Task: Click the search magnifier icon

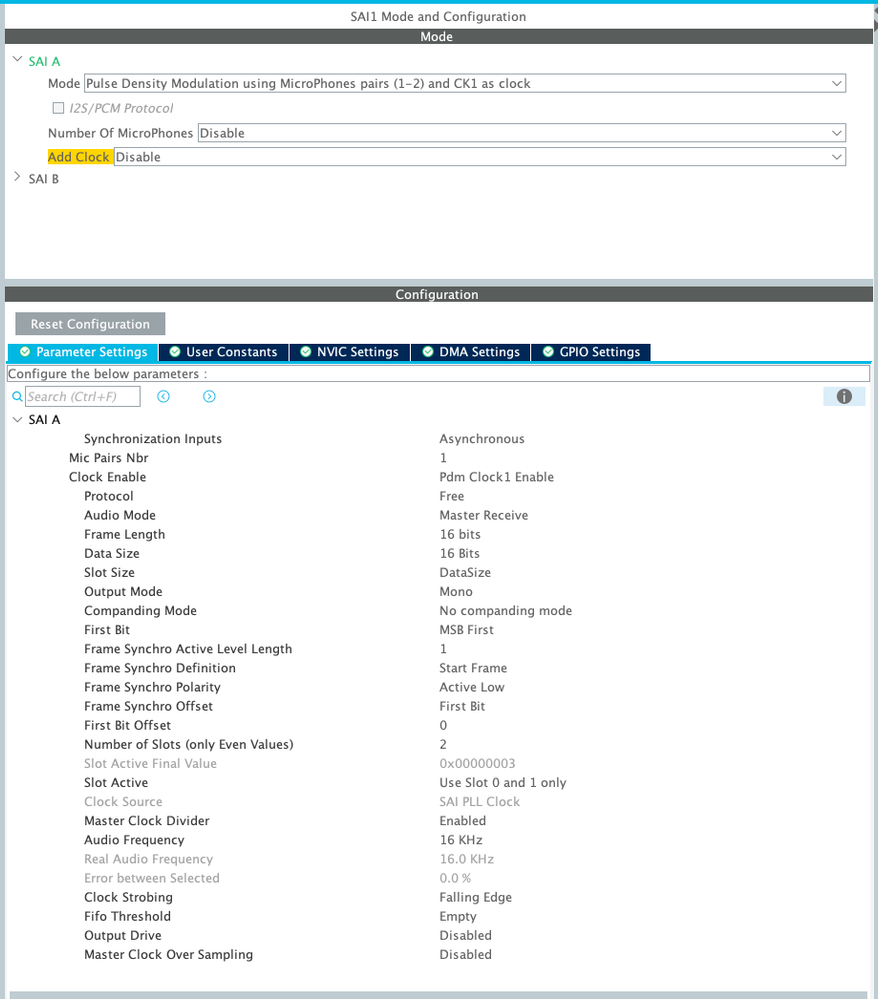Action: click(16, 396)
